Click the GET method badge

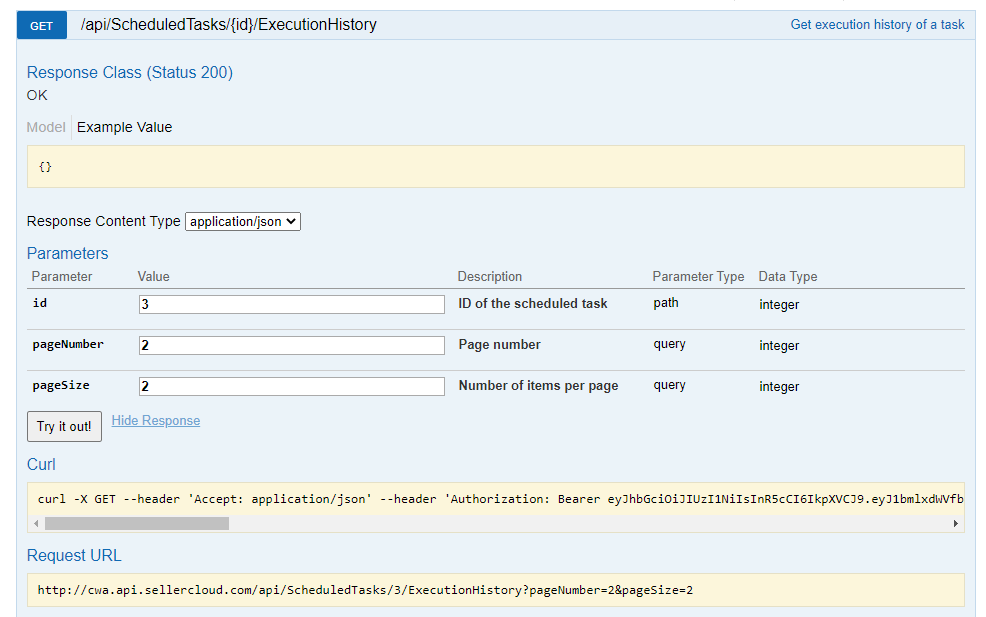pyautogui.click(x=42, y=26)
